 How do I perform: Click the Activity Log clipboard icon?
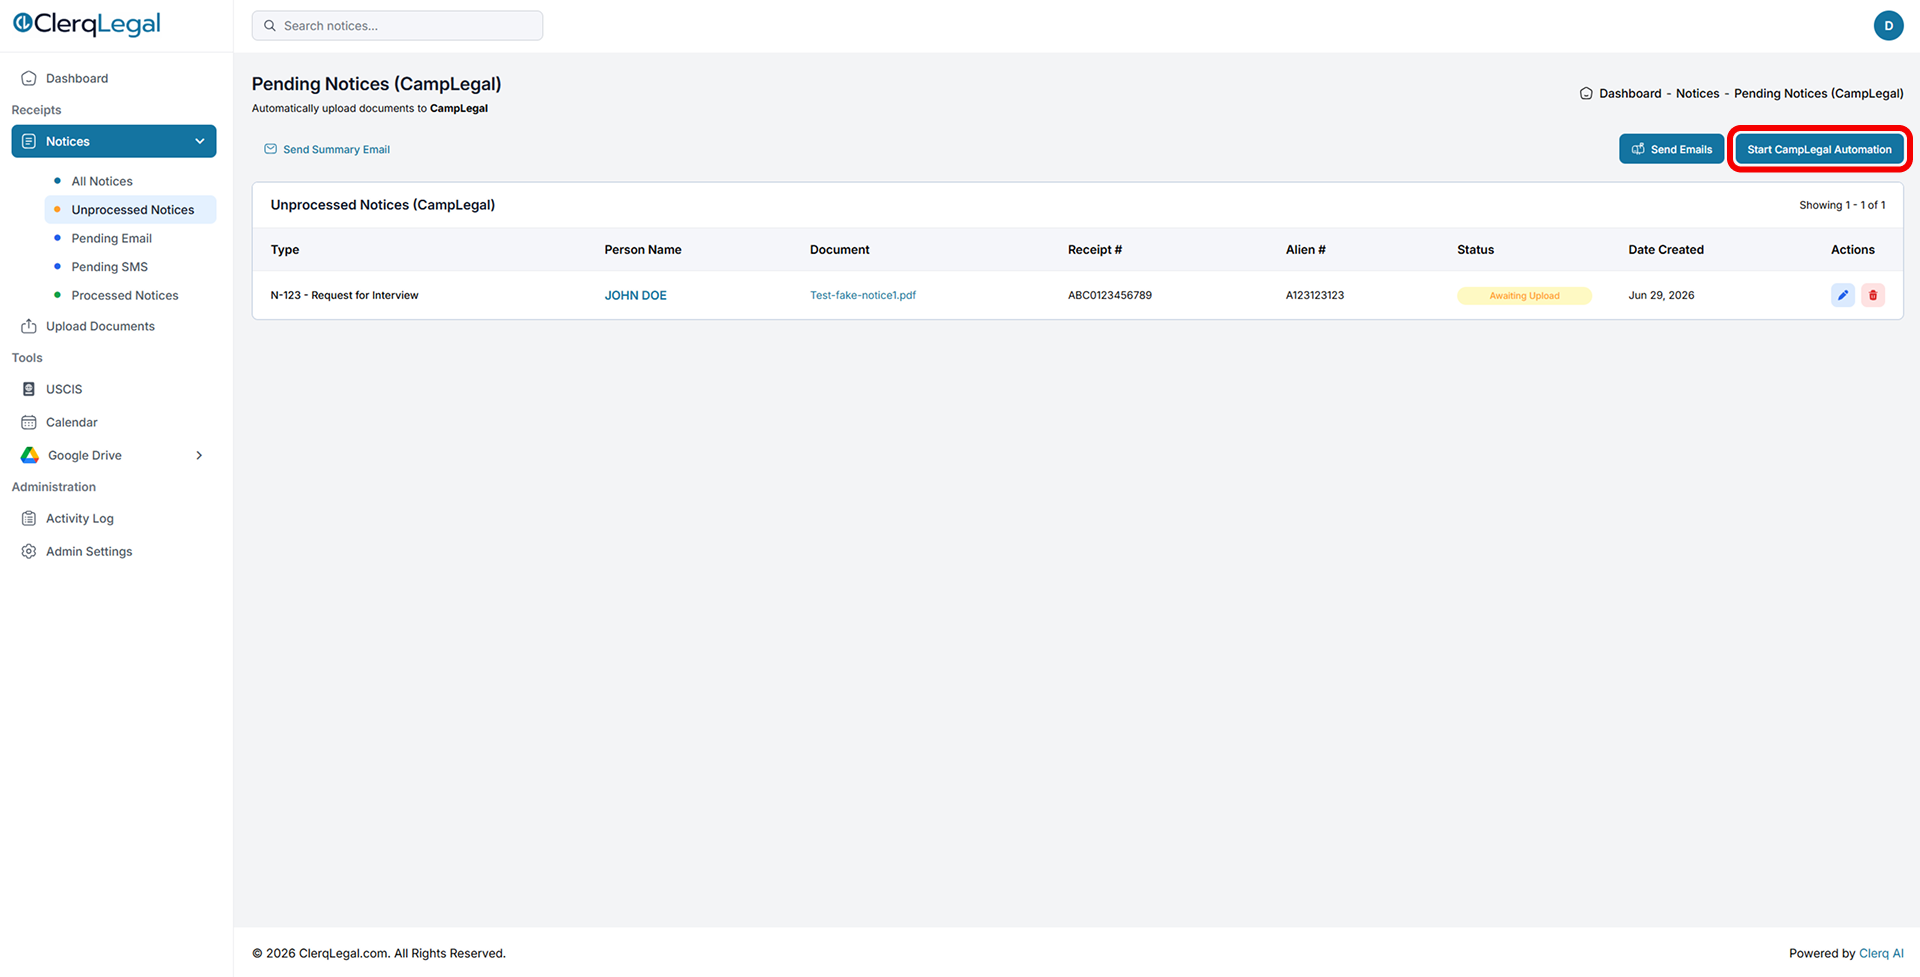point(29,518)
